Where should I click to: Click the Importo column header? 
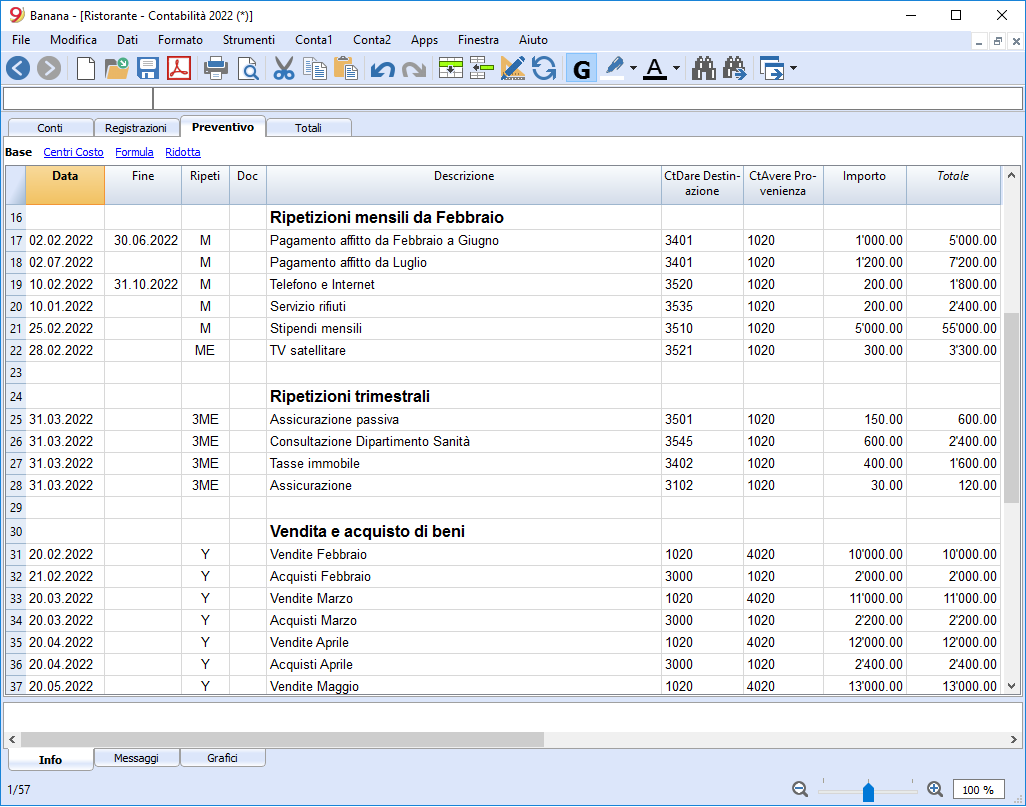864,185
